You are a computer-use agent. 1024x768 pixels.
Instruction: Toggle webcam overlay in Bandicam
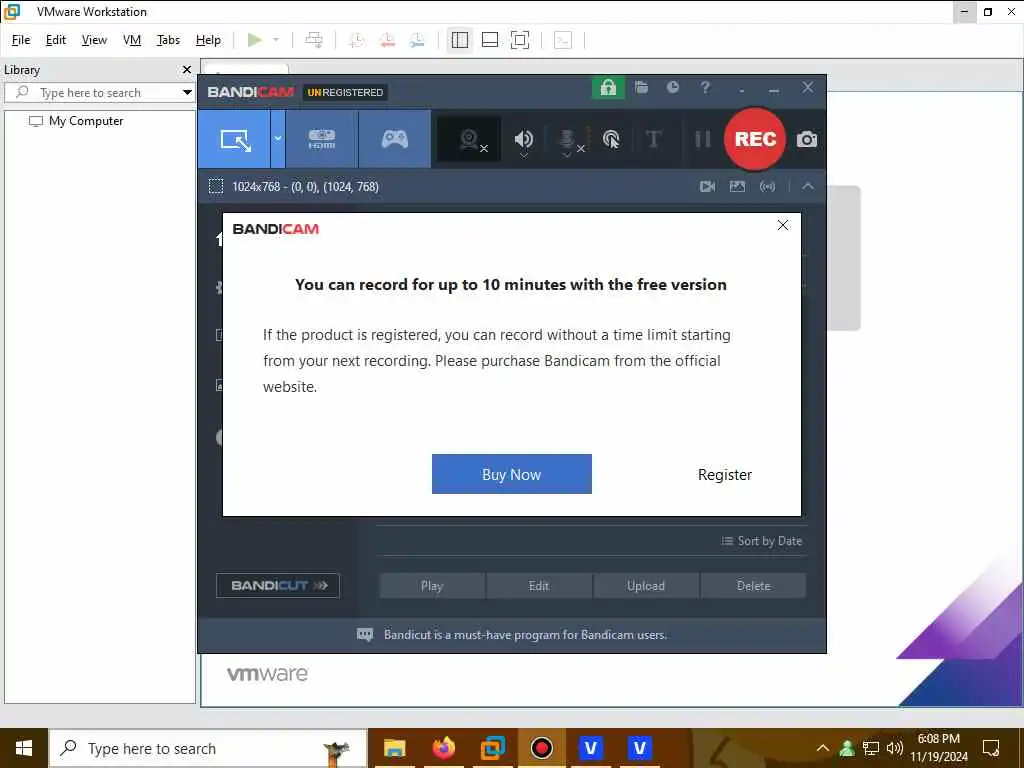(x=469, y=139)
